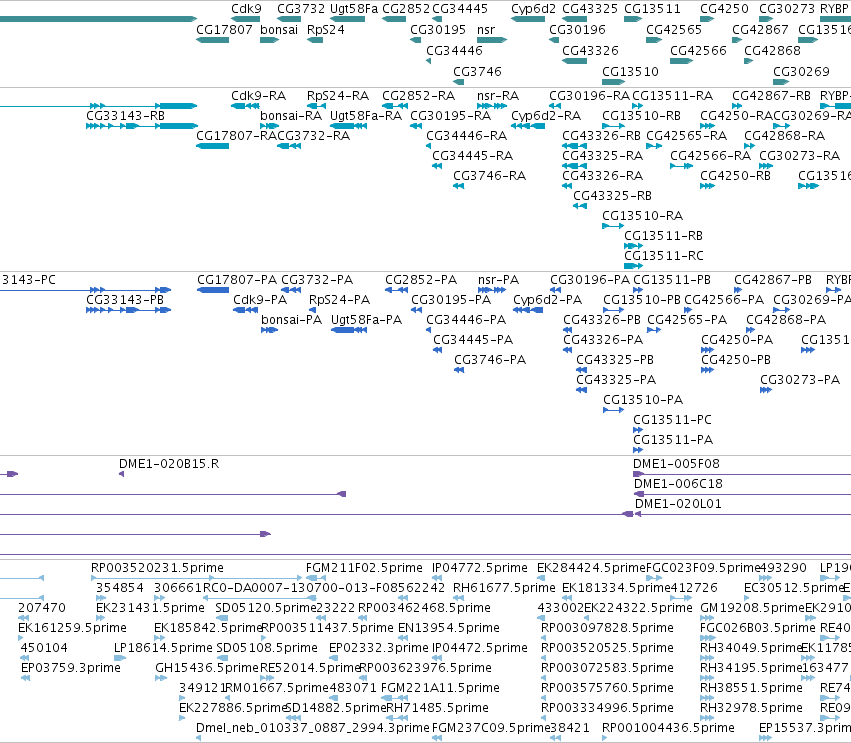Click the CG4250 gene label in top track
This screenshot has height=743, width=851.
(725, 9)
